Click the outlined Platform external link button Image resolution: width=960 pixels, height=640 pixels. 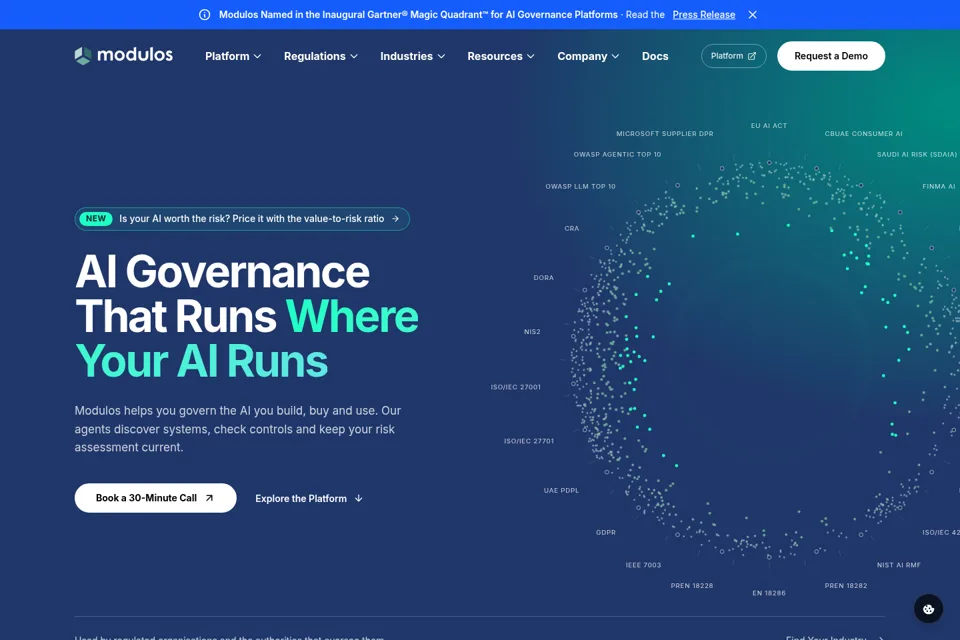pos(733,56)
